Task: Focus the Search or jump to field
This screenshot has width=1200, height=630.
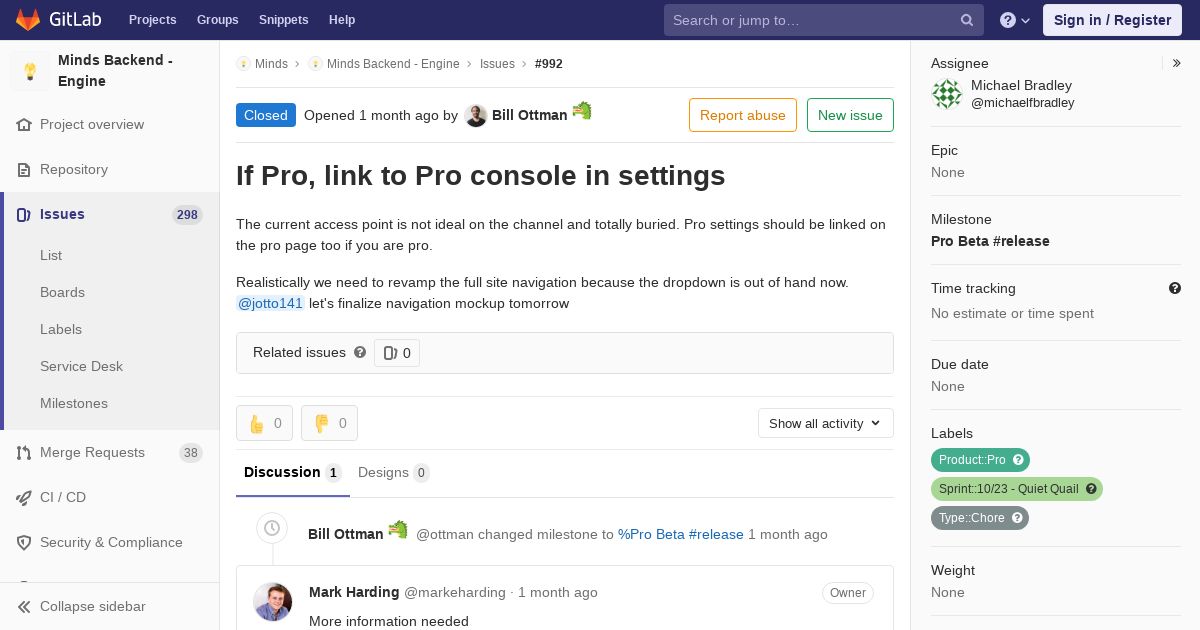Action: pyautogui.click(x=810, y=20)
